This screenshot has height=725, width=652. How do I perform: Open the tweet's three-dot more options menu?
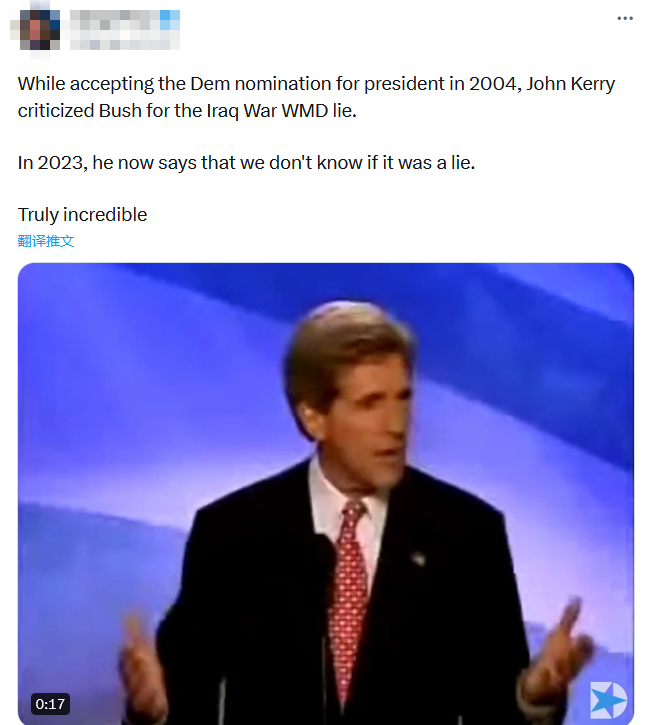pos(624,19)
